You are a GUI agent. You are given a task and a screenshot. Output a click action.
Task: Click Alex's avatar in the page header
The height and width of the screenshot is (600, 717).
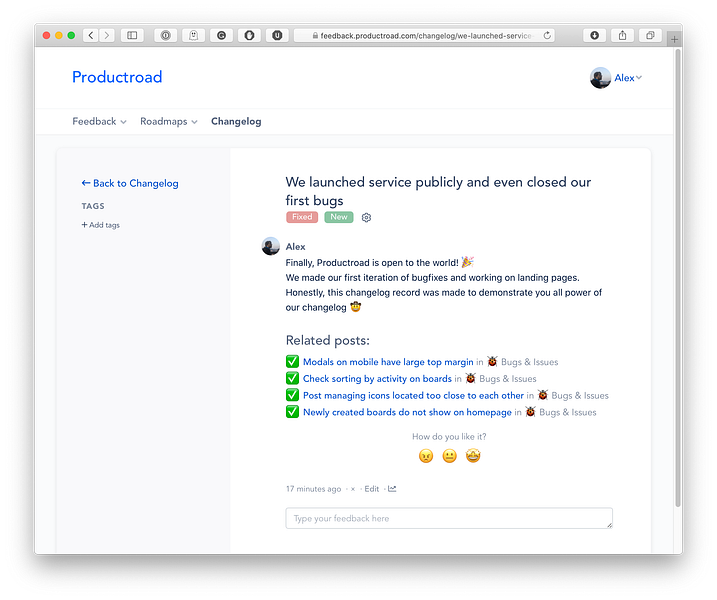600,78
